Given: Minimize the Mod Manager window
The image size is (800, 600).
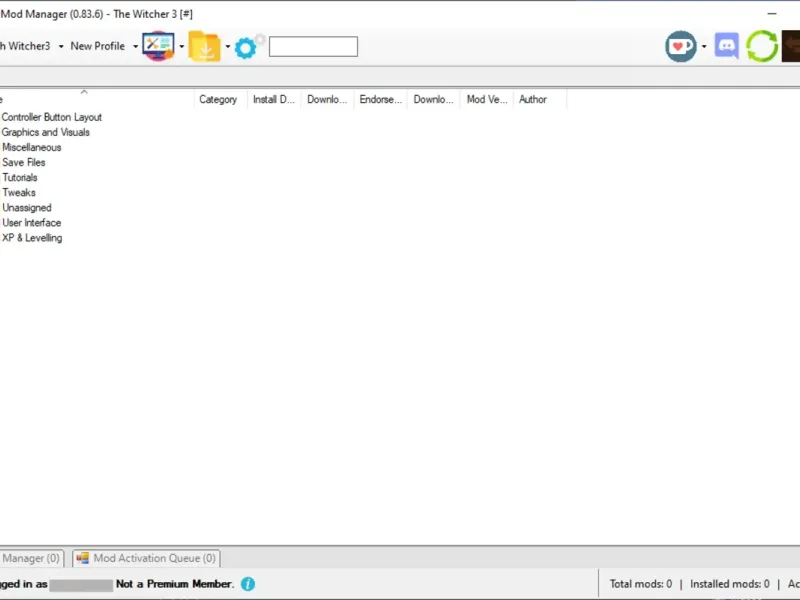Looking at the screenshot, I should point(772,14).
